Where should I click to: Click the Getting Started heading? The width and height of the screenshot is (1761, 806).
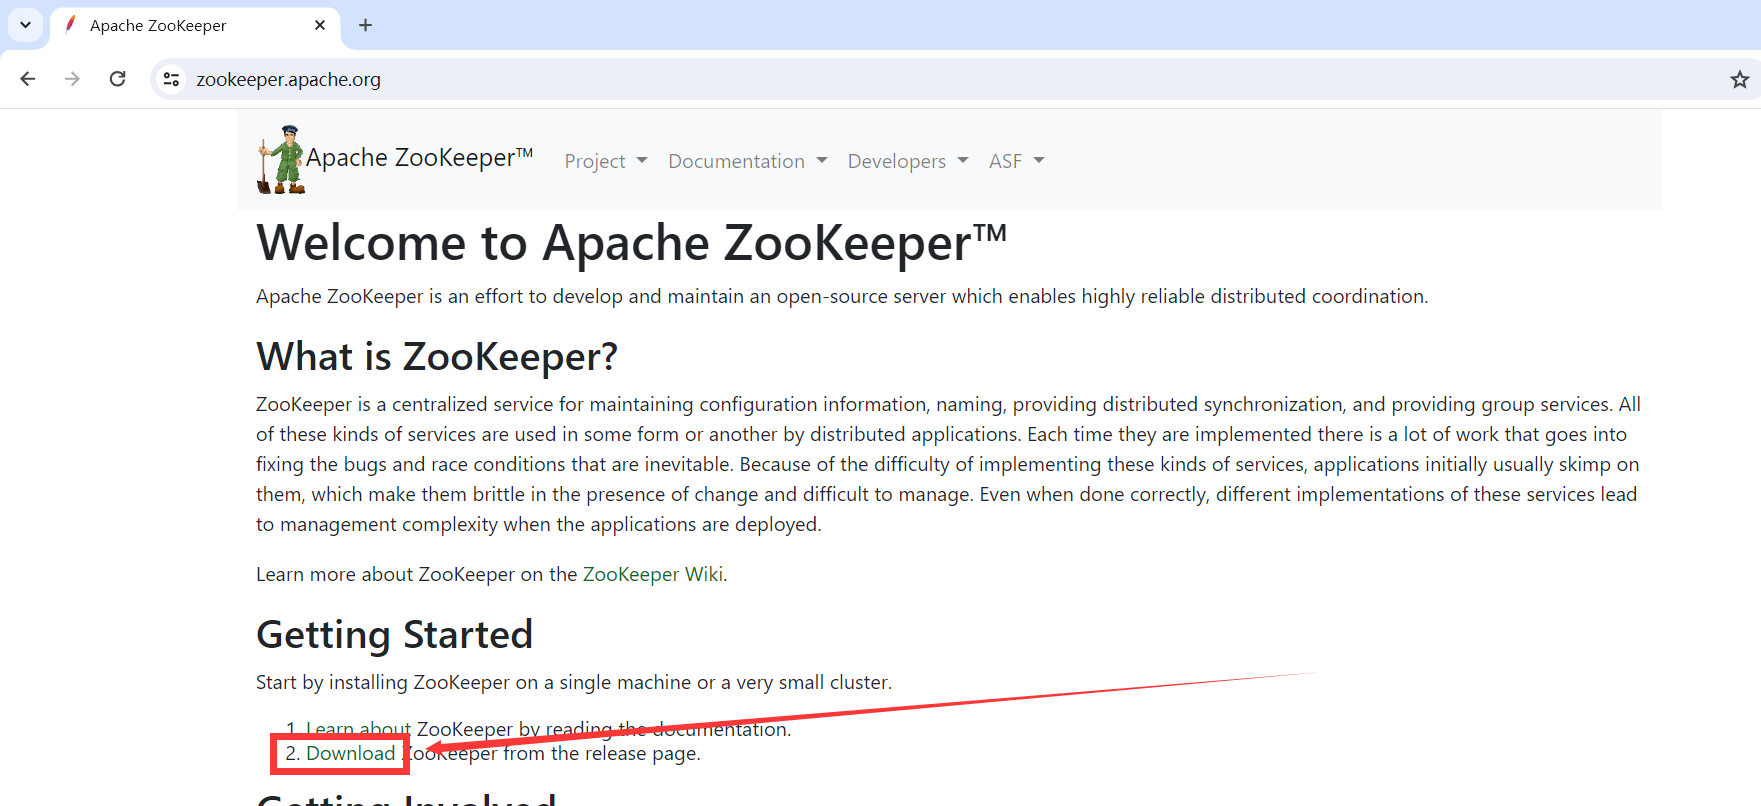coord(394,635)
